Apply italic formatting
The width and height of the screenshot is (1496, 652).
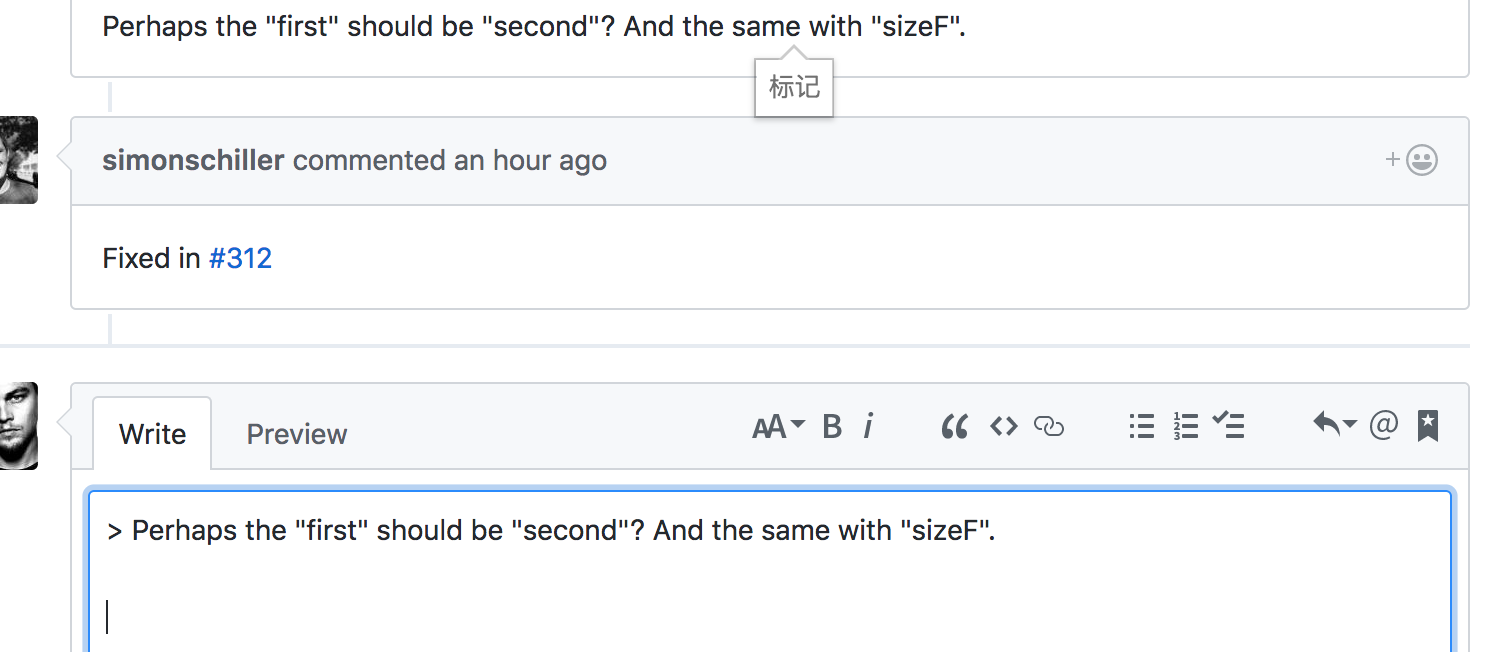point(867,427)
